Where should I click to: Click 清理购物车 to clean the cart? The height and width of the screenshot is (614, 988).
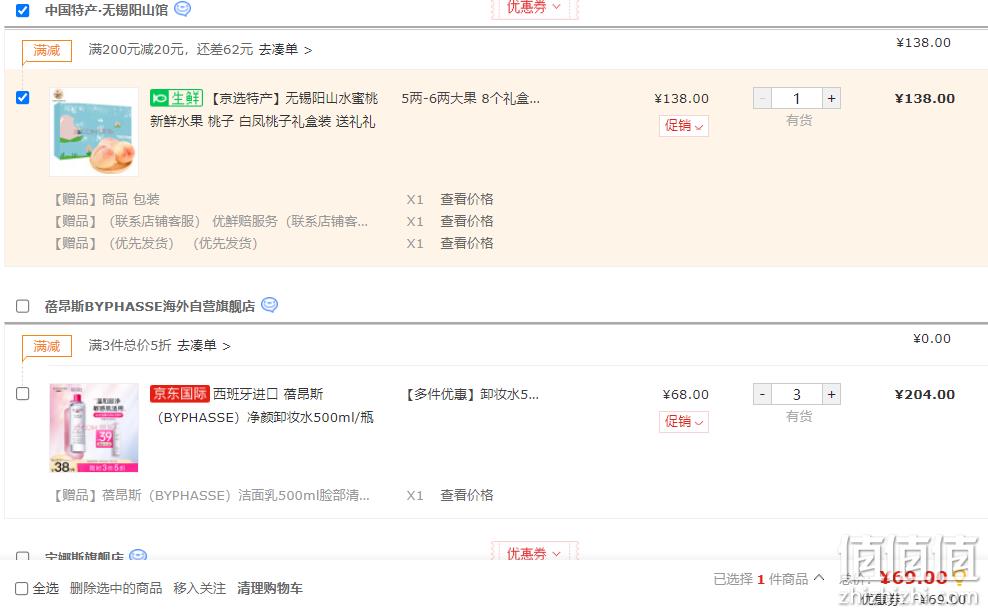click(x=270, y=588)
